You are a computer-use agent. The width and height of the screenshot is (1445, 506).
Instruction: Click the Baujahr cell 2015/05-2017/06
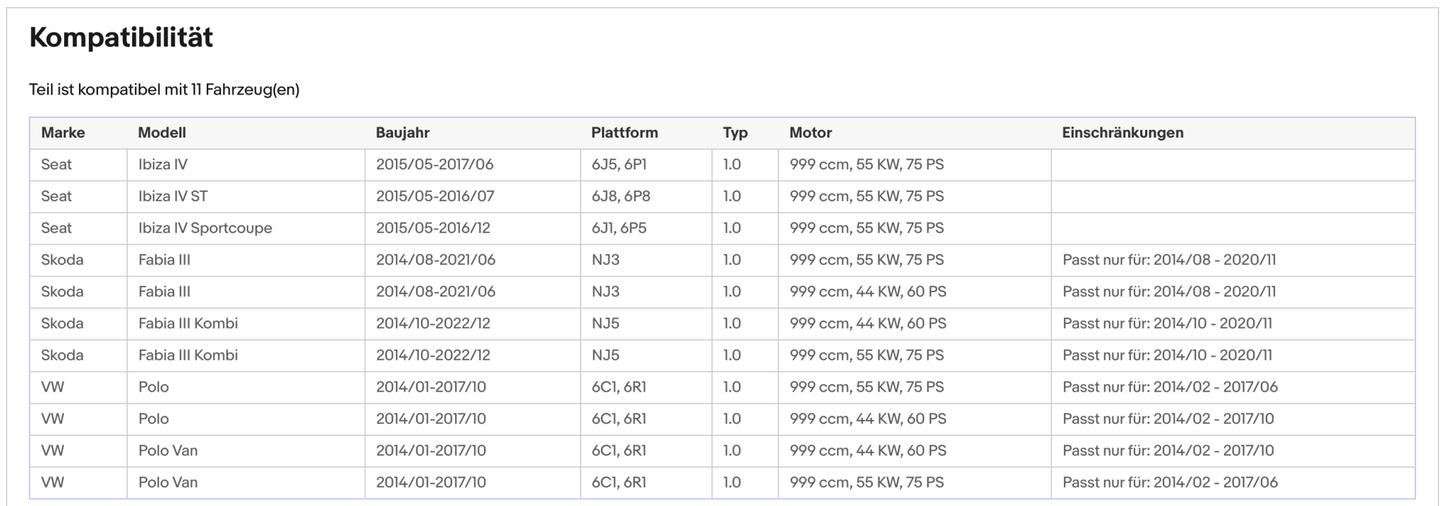[x=435, y=164]
